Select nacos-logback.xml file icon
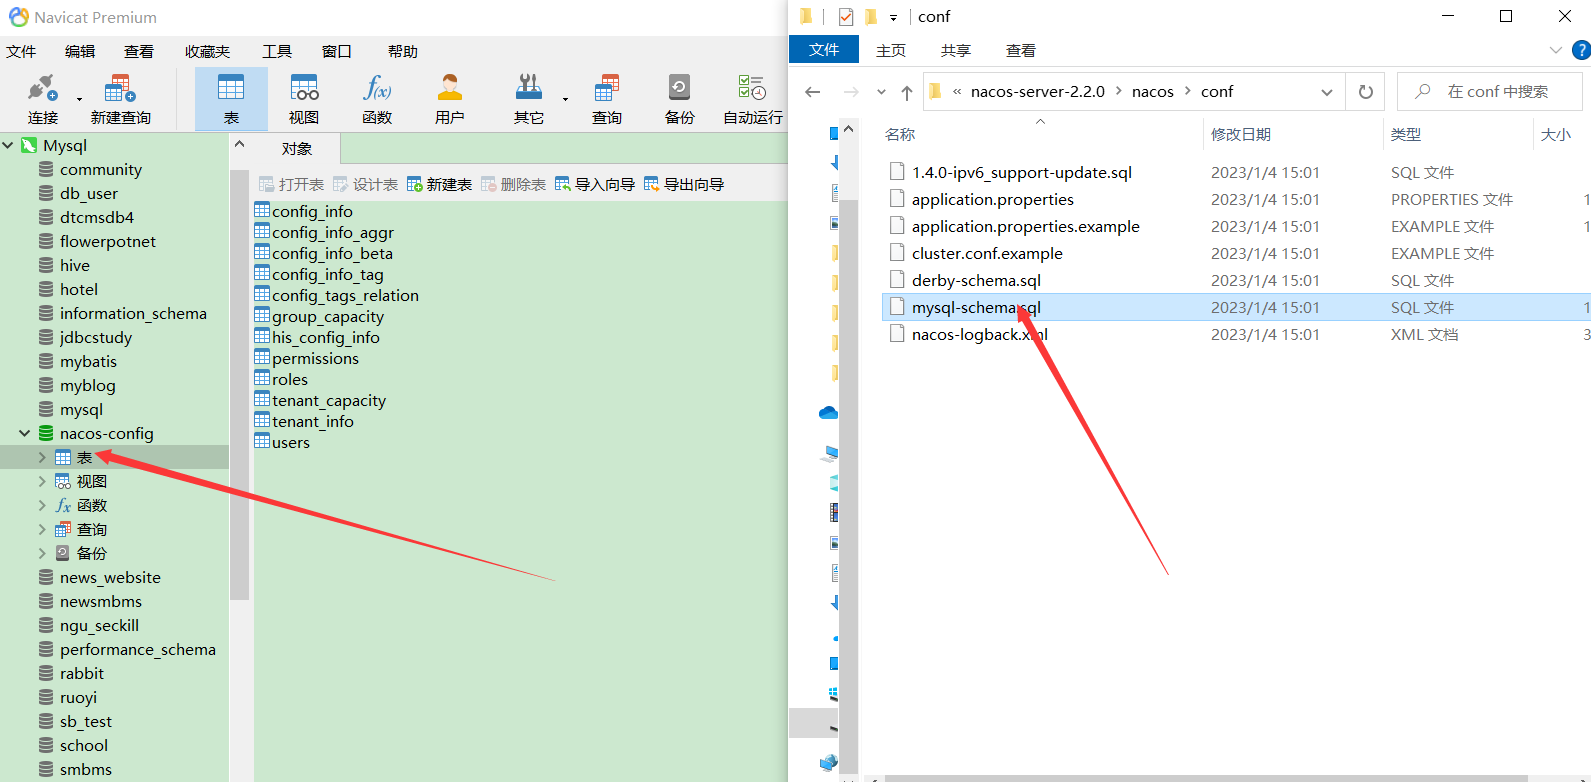This screenshot has width=1591, height=782. (897, 334)
